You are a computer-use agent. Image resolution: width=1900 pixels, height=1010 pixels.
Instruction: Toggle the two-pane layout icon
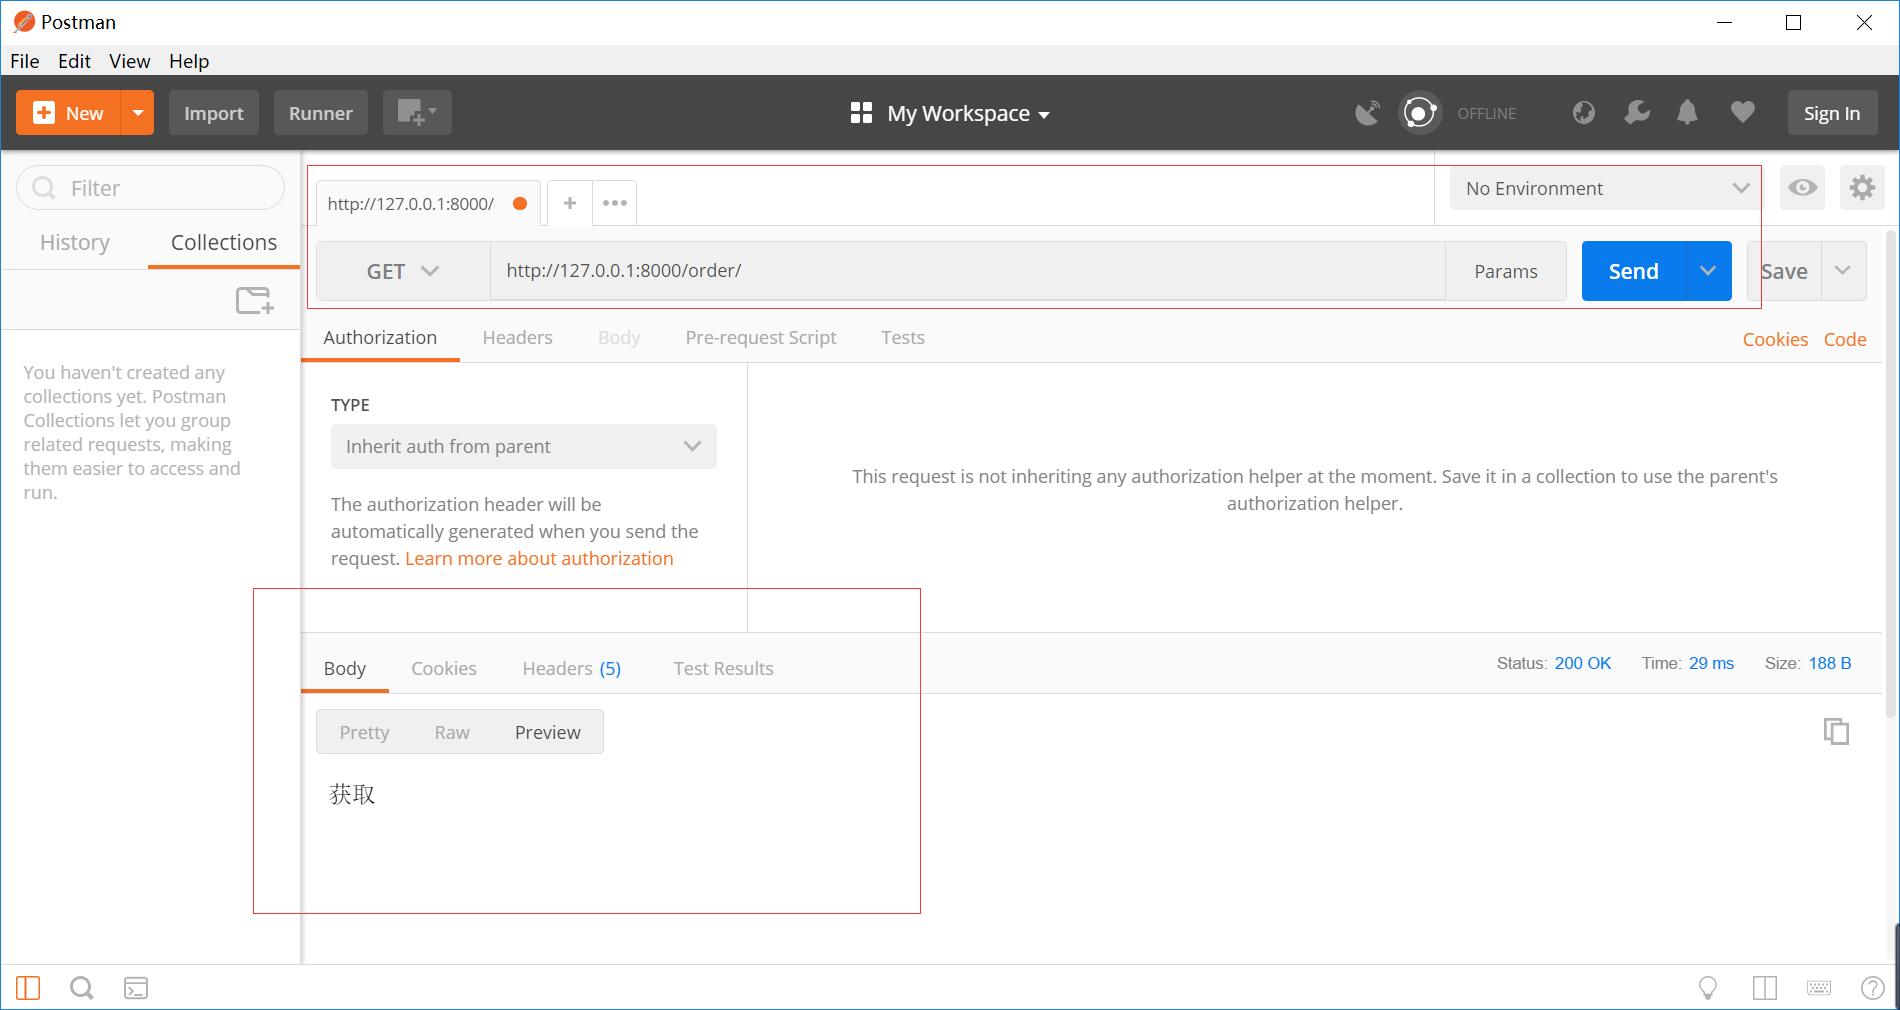coord(1764,988)
